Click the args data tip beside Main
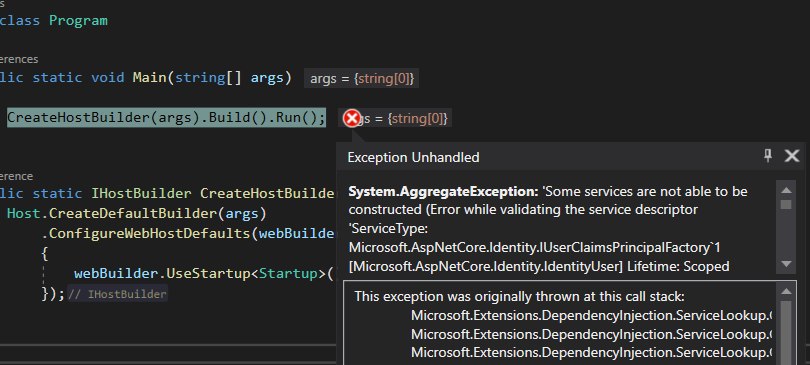This screenshot has height=365, width=810. [x=361, y=79]
